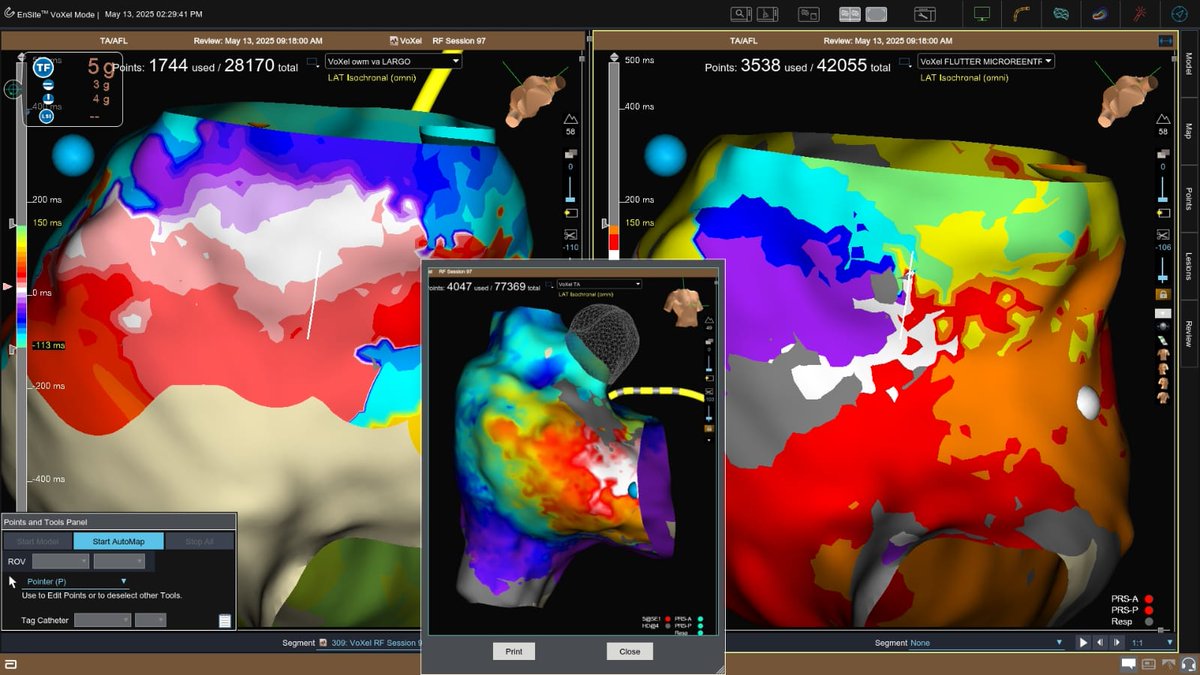This screenshot has height=675, width=1200.
Task: Click the green monitor icon
Action: (982, 14)
